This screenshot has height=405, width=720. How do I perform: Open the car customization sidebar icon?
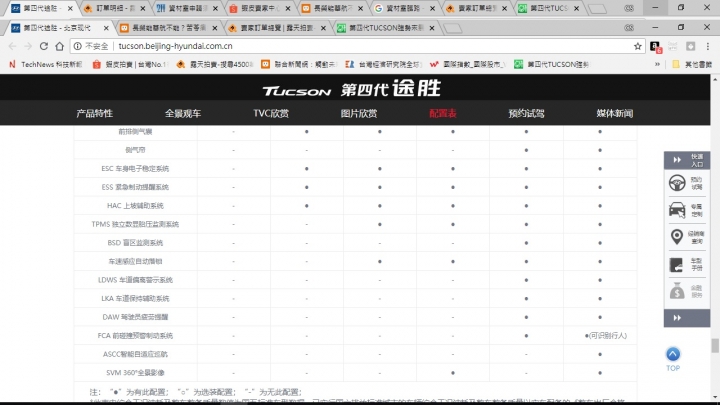point(677,210)
